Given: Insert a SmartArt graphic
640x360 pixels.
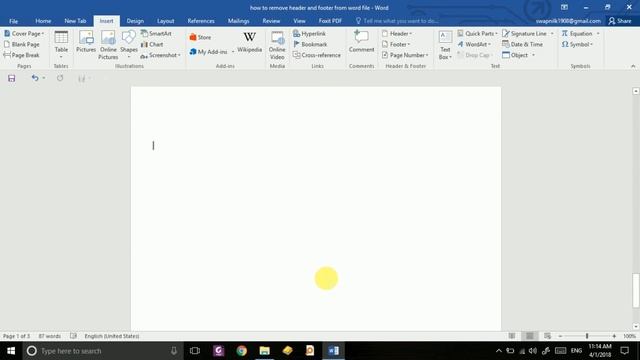Looking at the screenshot, I should [156, 33].
